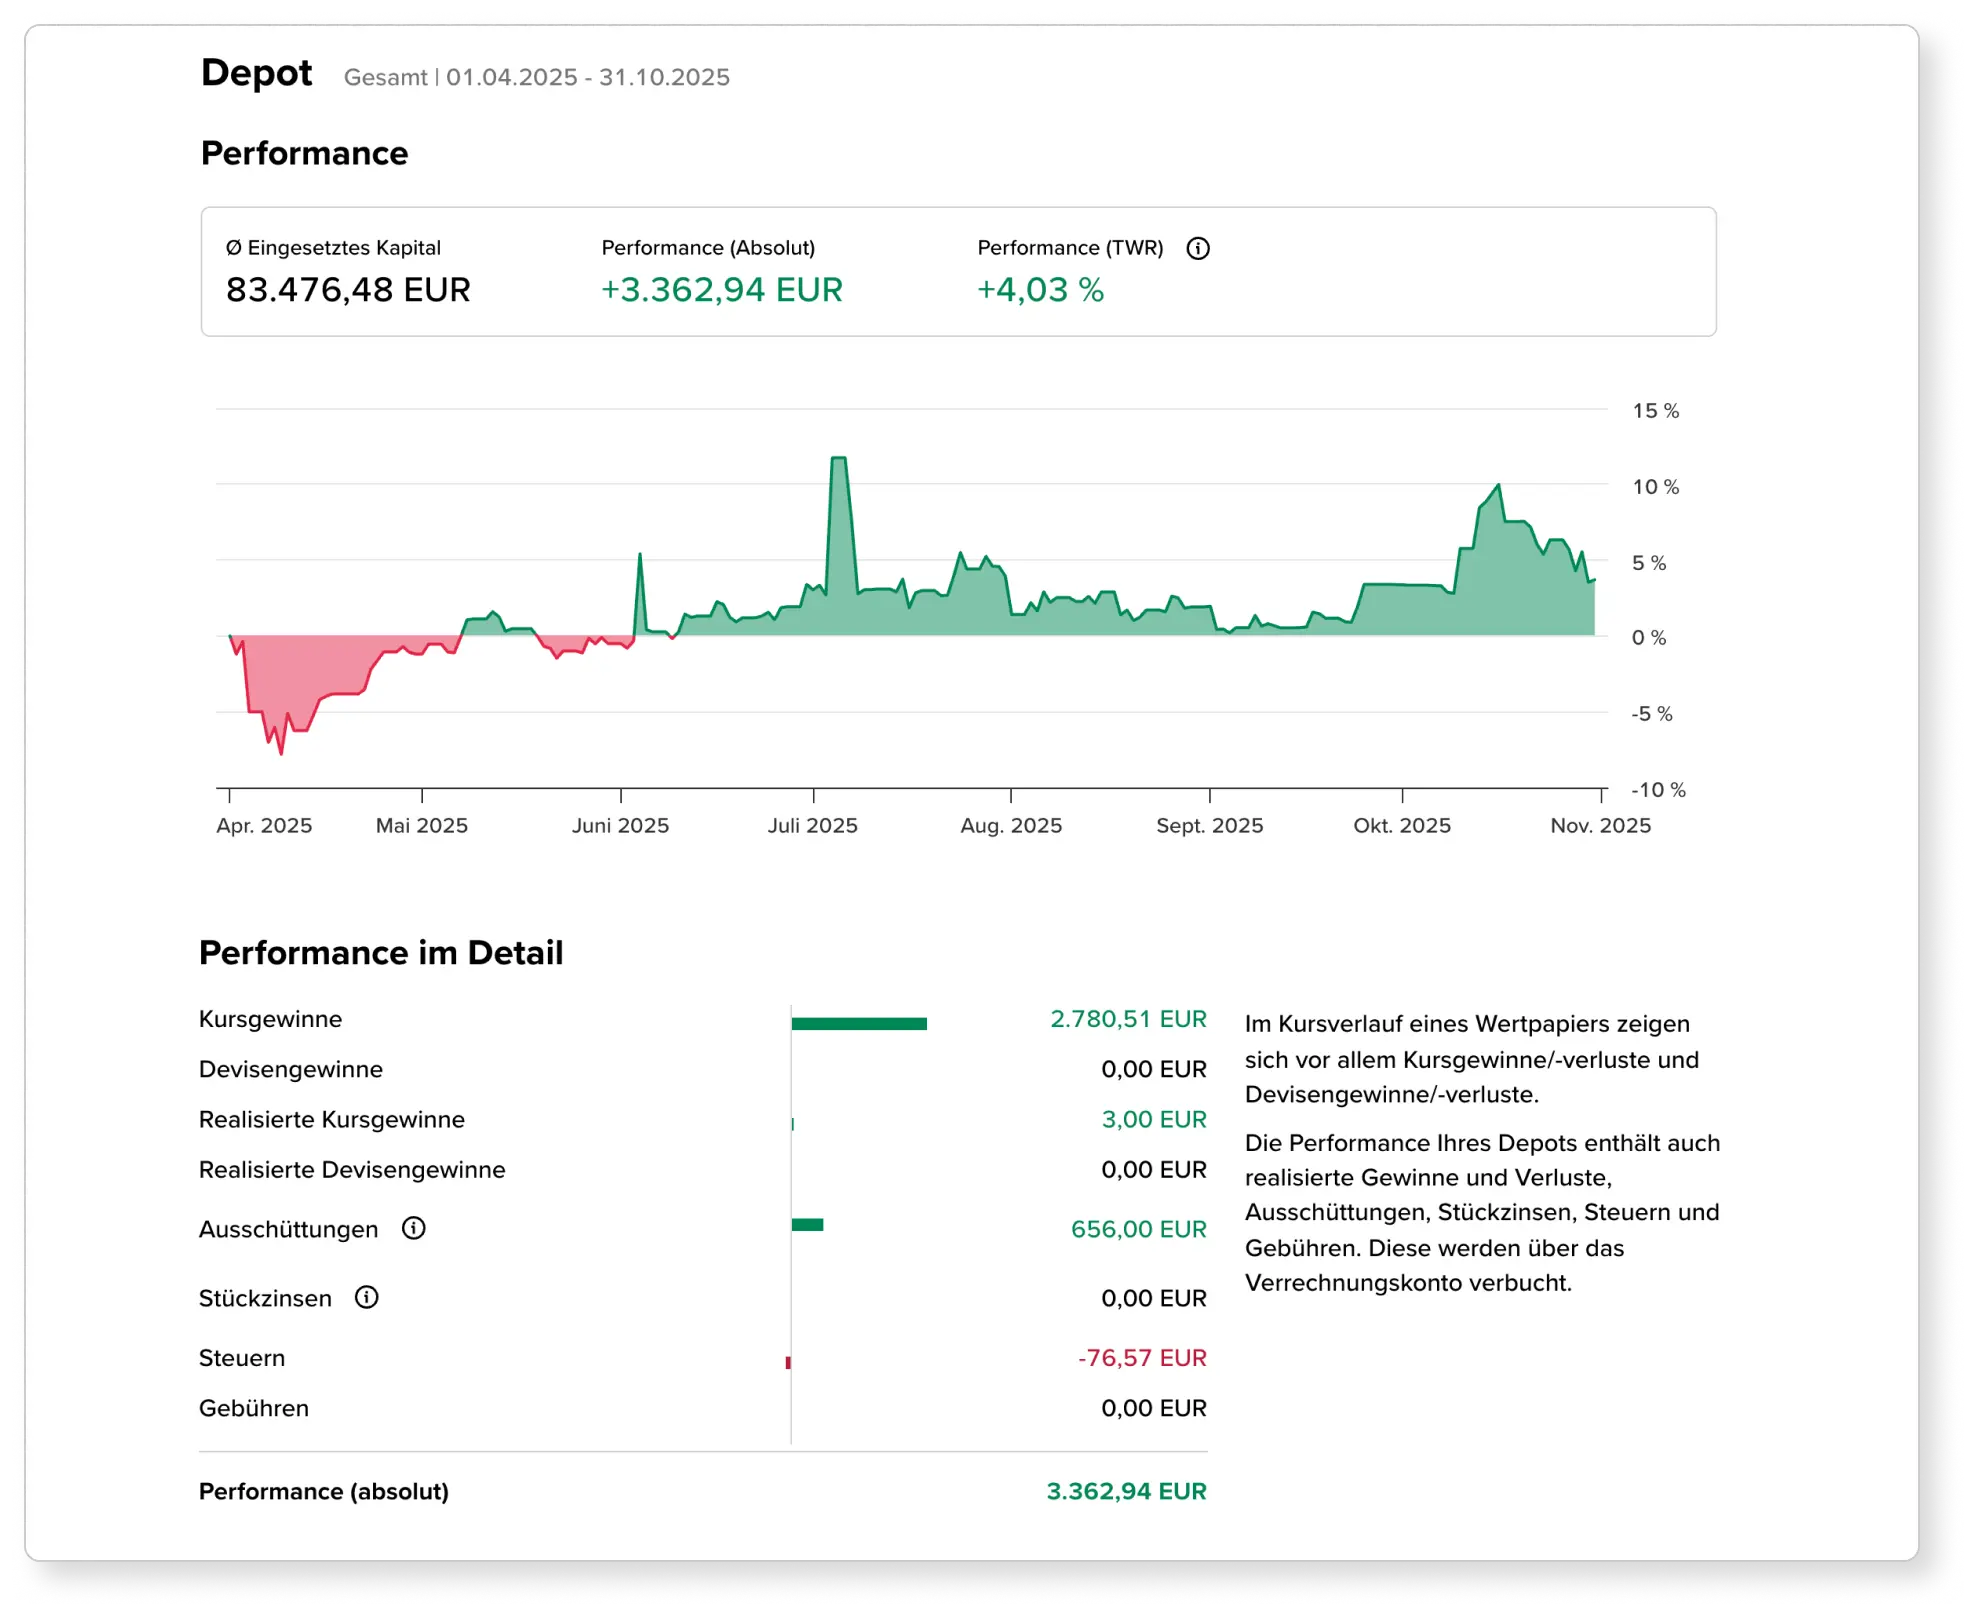The width and height of the screenshot is (1968, 1604).
Task: Select the Performance (absolut) total row
Action: pos(324,1491)
